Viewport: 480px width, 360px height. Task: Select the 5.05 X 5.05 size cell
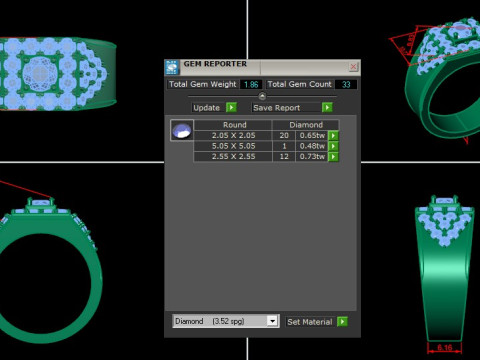click(x=233, y=146)
